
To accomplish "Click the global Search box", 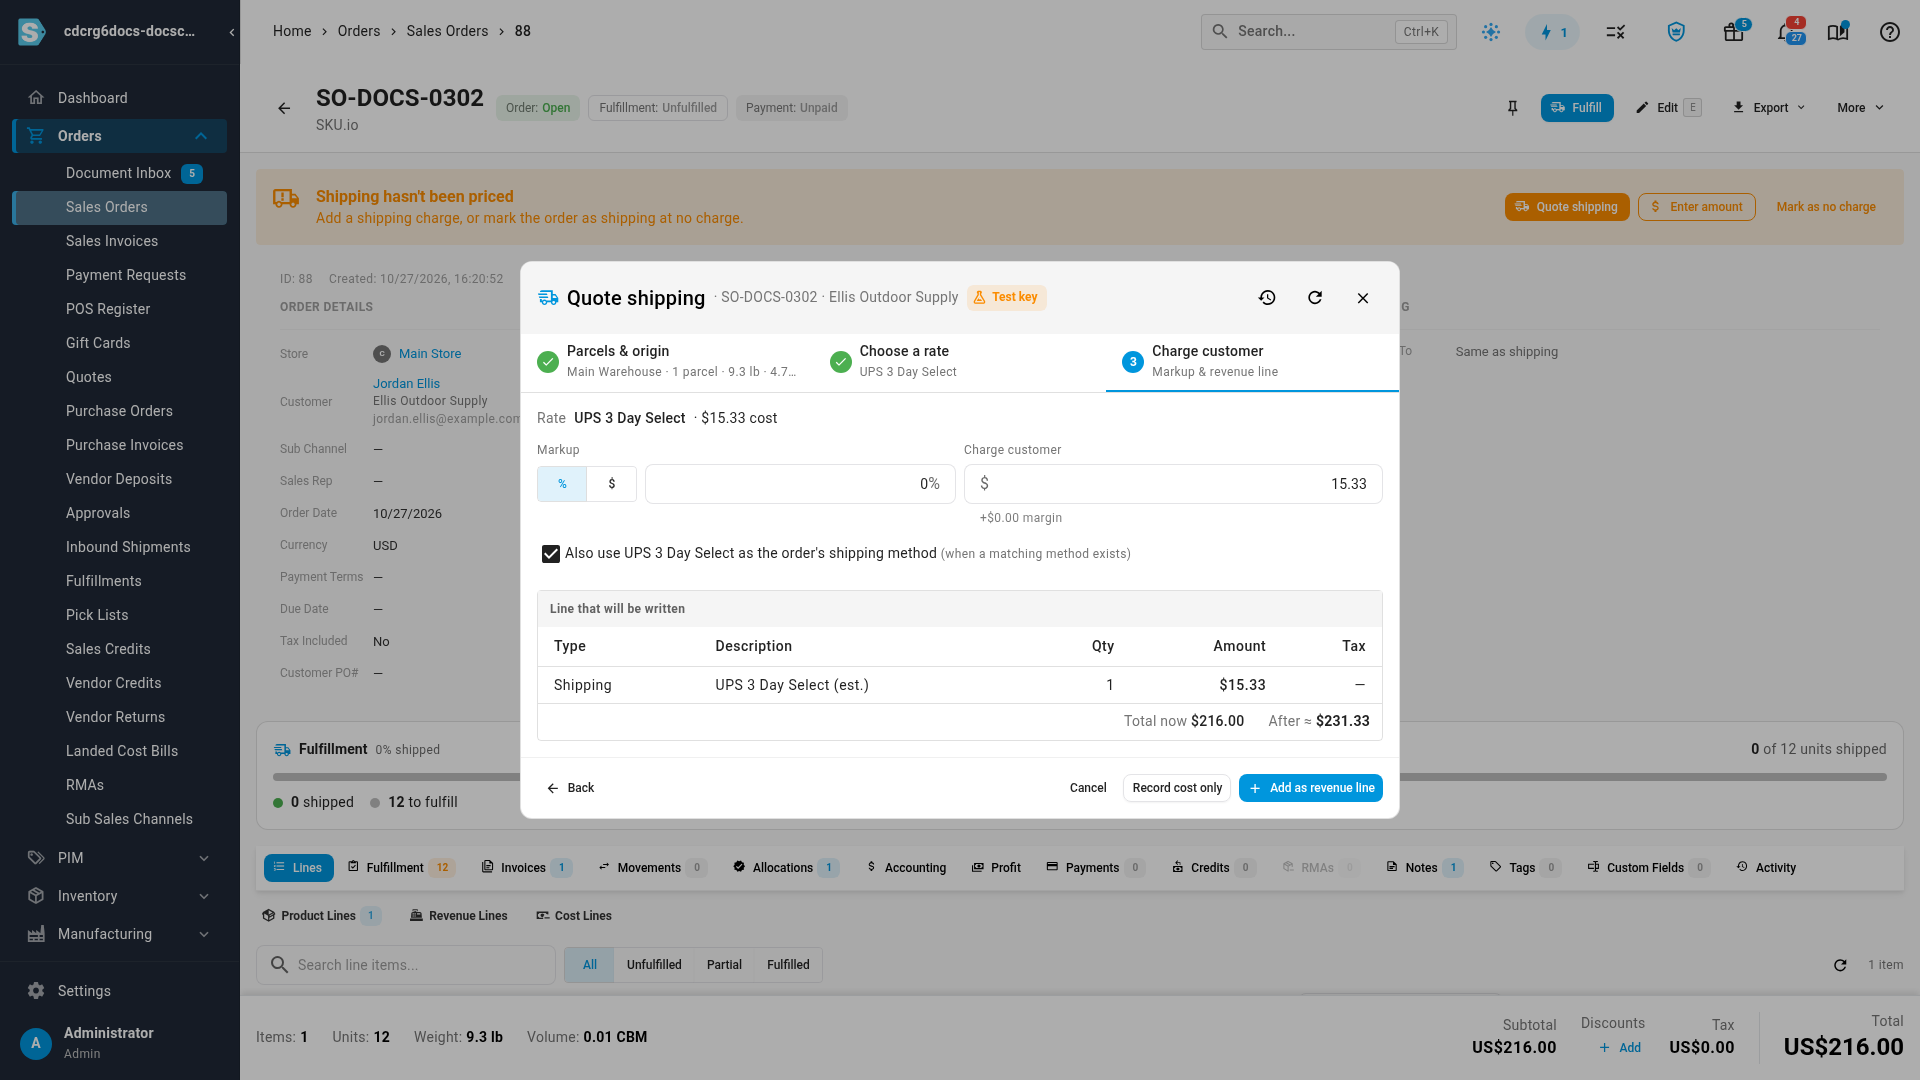I will tap(1328, 32).
